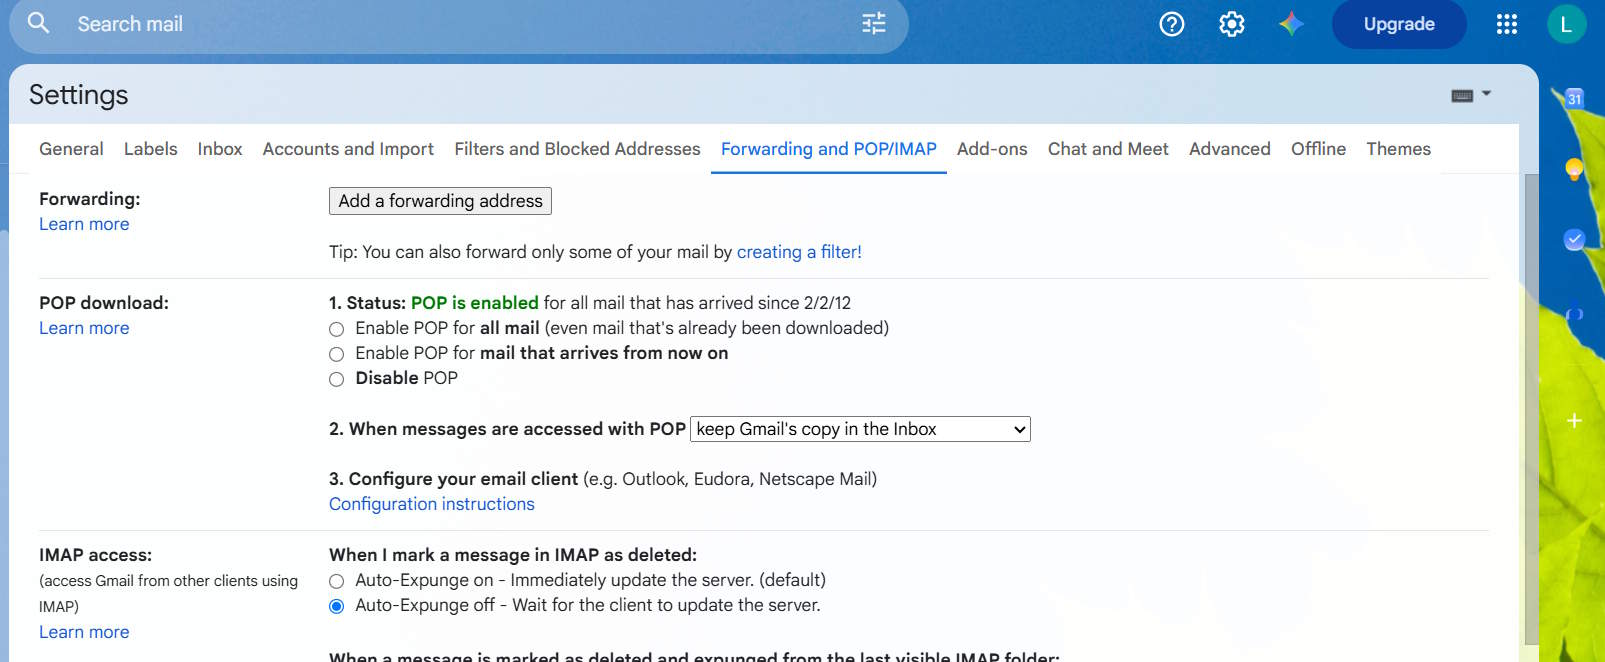Open input tools keyboard icon
The width and height of the screenshot is (1605, 662).
click(x=1462, y=96)
